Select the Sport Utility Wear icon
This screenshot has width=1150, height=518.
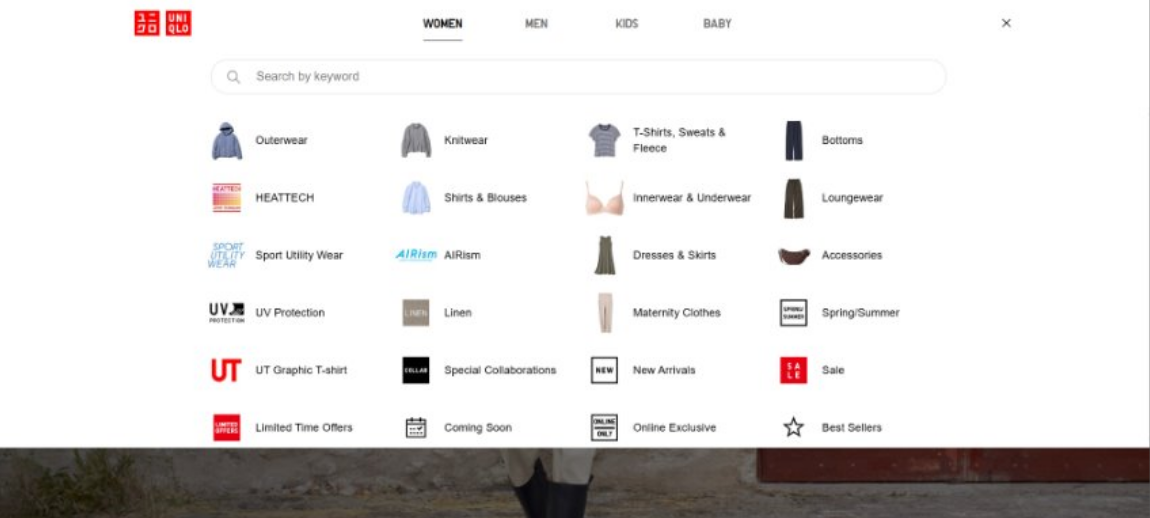[x=226, y=255]
